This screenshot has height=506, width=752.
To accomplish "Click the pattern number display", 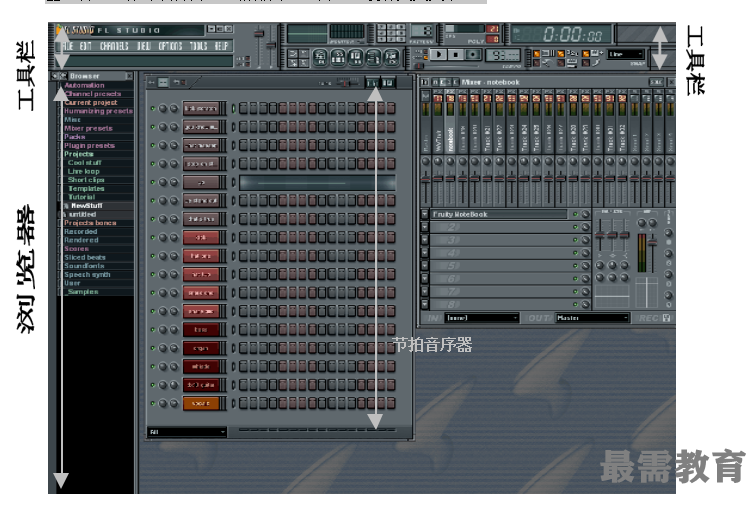I will (422, 32).
